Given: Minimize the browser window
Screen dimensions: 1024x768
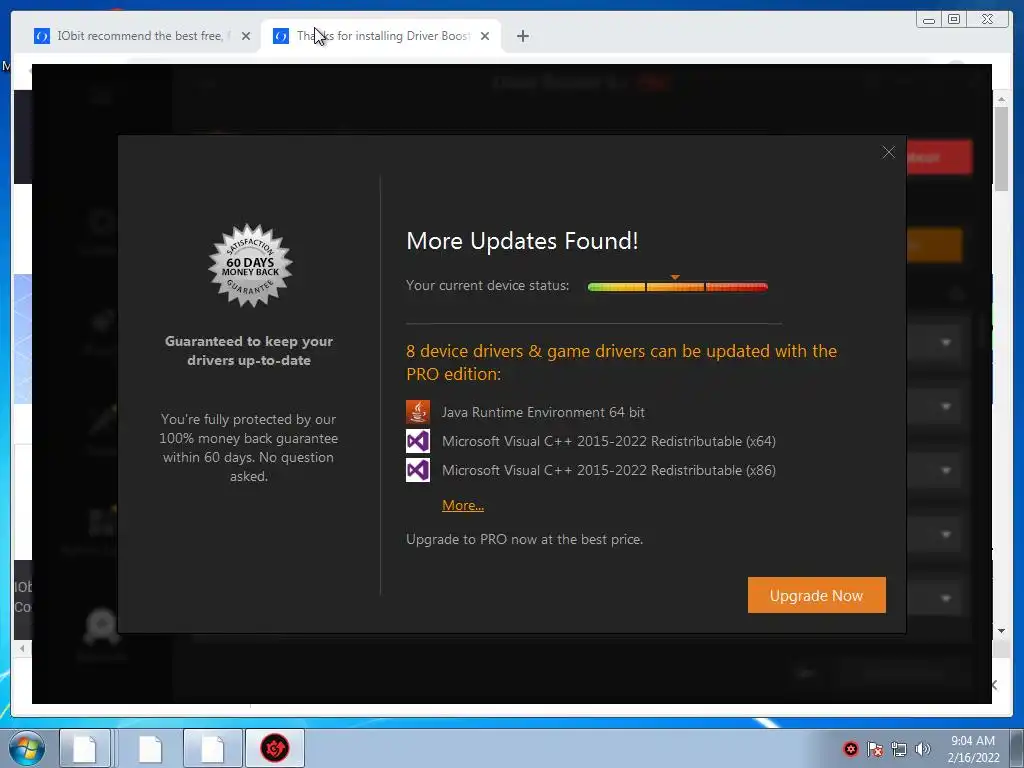Looking at the screenshot, I should pyautogui.click(x=929, y=20).
